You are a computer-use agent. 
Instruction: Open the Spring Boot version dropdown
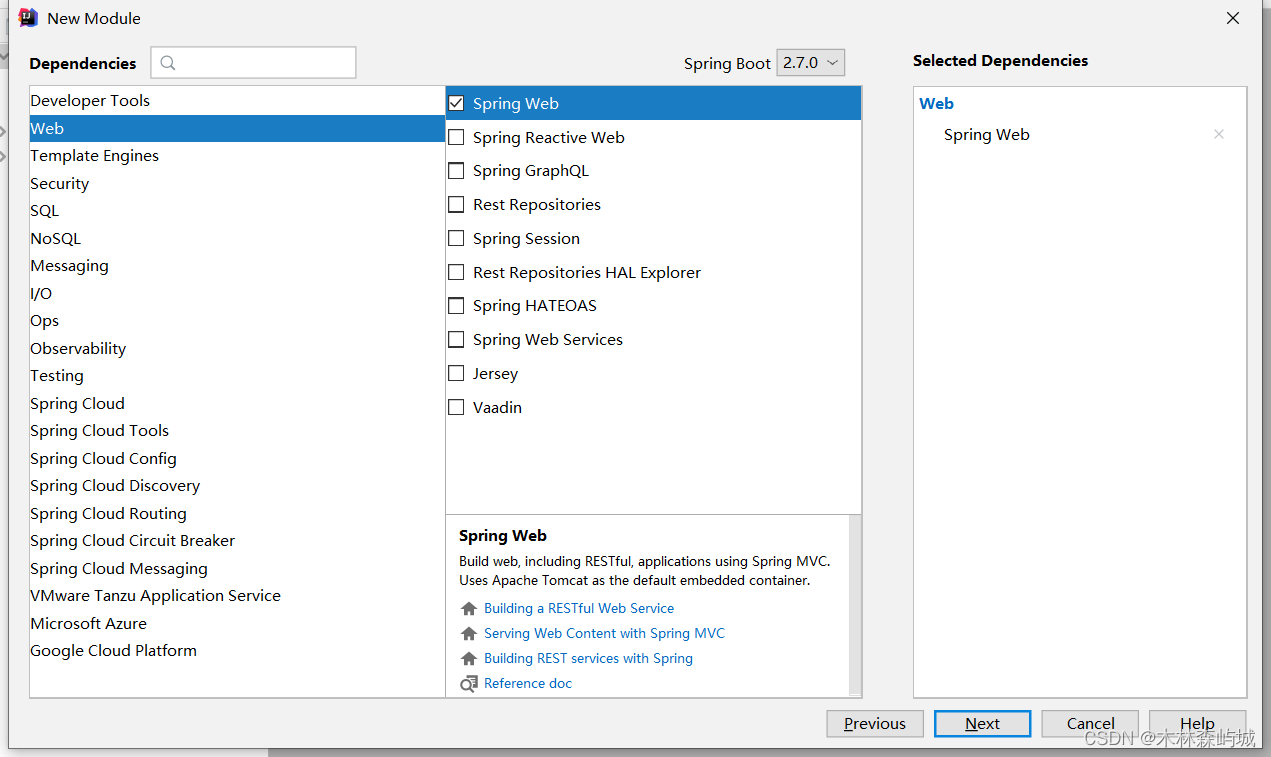[x=811, y=63]
